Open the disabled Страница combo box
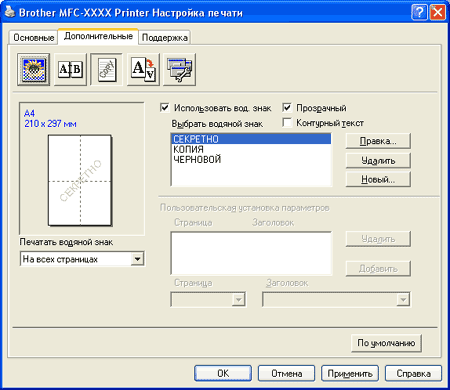 point(208,299)
